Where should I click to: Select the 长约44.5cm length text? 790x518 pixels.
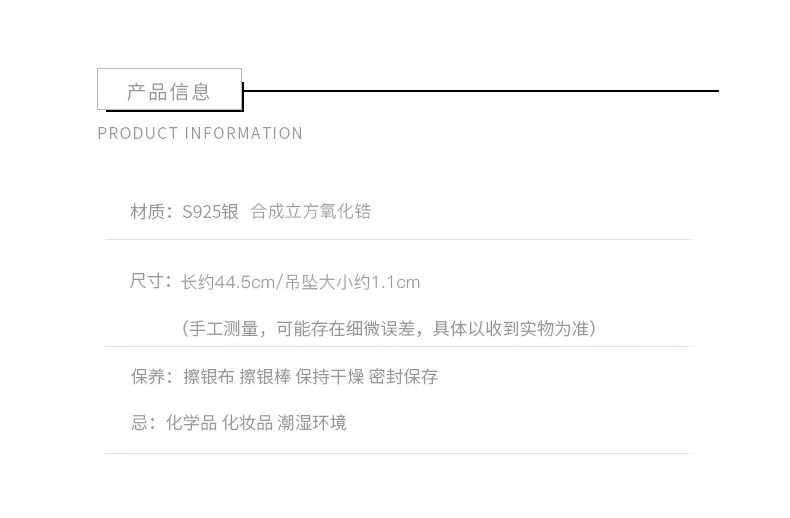click(227, 282)
